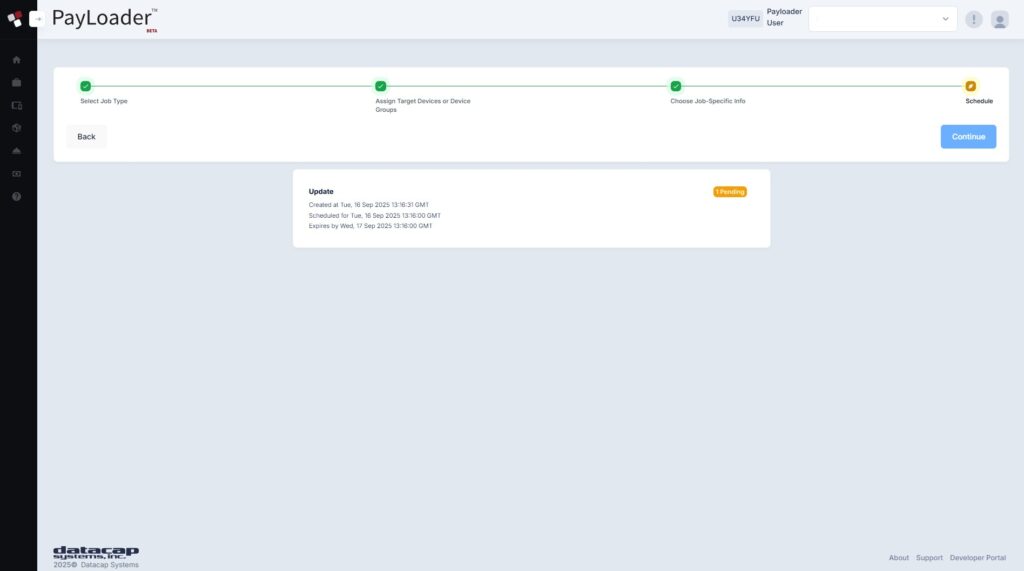Click the Back button
Screen dimensions: 1024x571
(86, 137)
